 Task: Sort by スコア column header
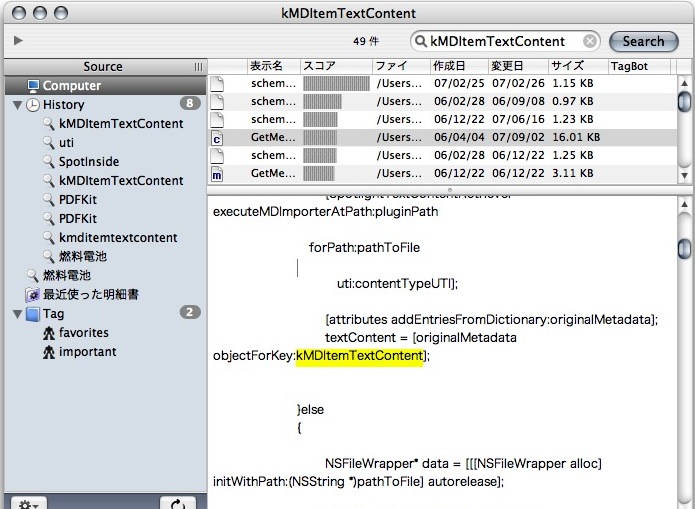click(336, 67)
